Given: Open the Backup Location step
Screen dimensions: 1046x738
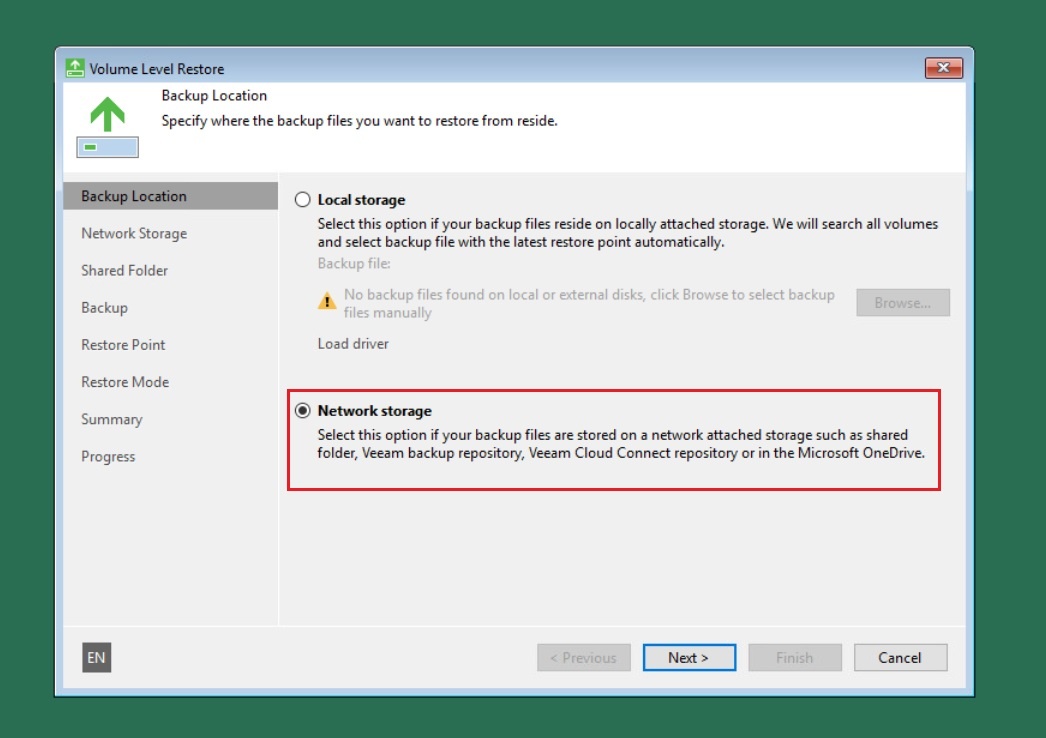Looking at the screenshot, I should (x=134, y=196).
